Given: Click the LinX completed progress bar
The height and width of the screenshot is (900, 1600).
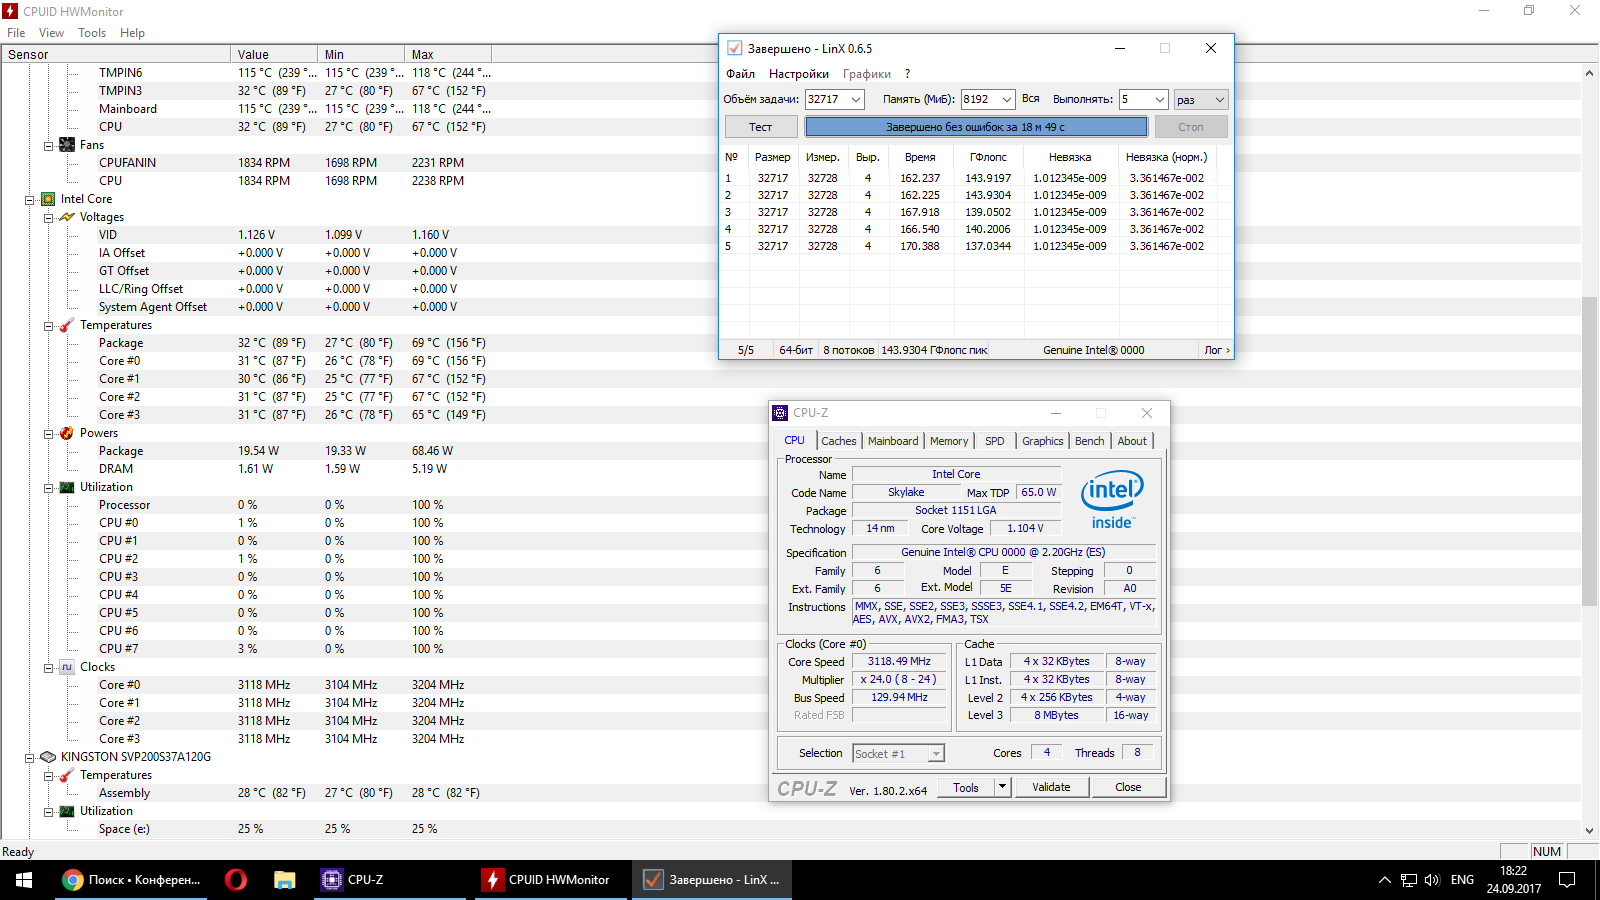Looking at the screenshot, I should (x=976, y=127).
